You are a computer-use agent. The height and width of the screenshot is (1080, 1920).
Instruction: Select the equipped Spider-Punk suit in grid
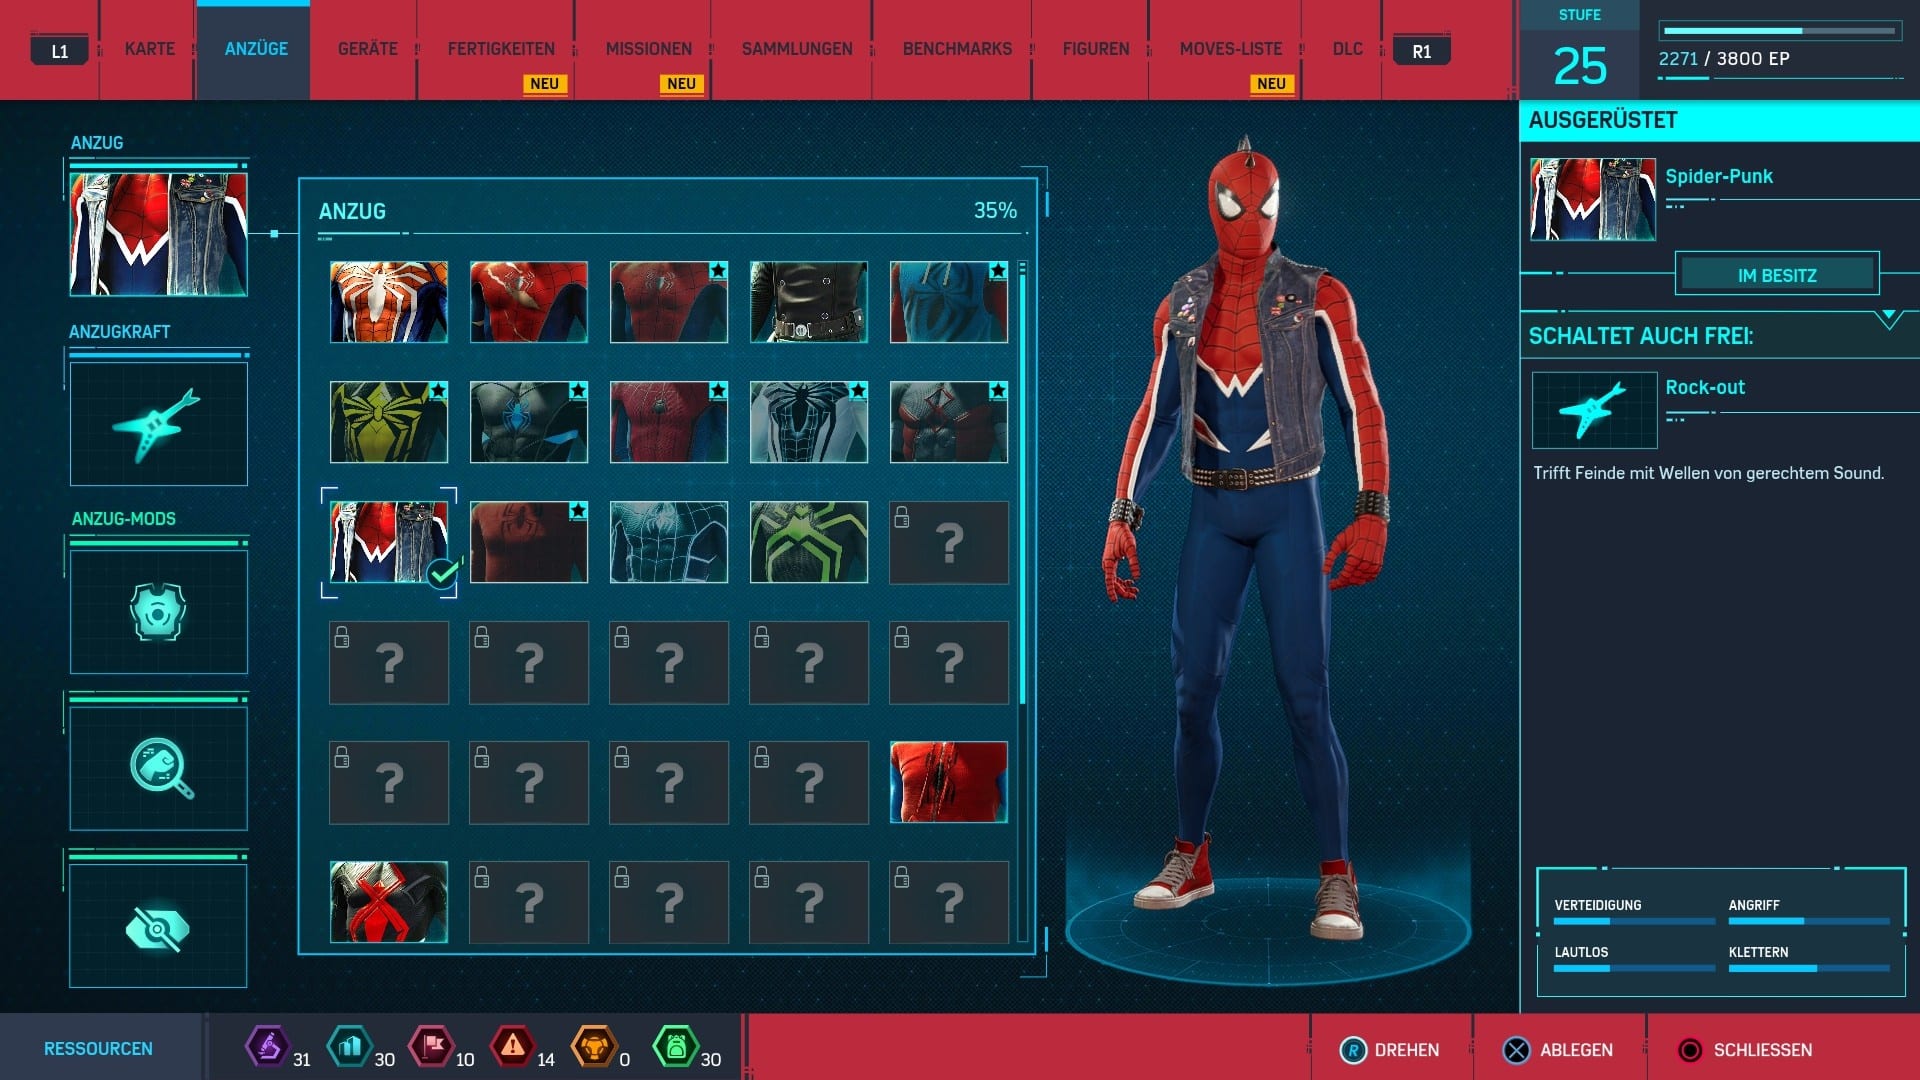point(389,542)
